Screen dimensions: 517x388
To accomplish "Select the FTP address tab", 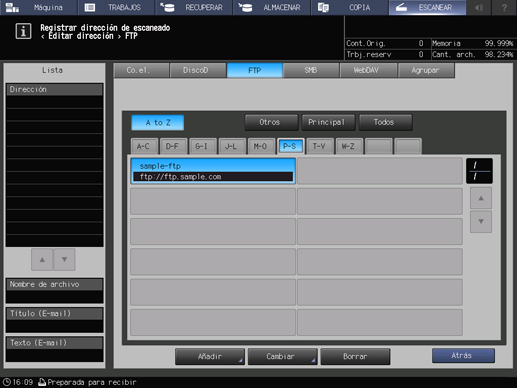I will [255, 70].
